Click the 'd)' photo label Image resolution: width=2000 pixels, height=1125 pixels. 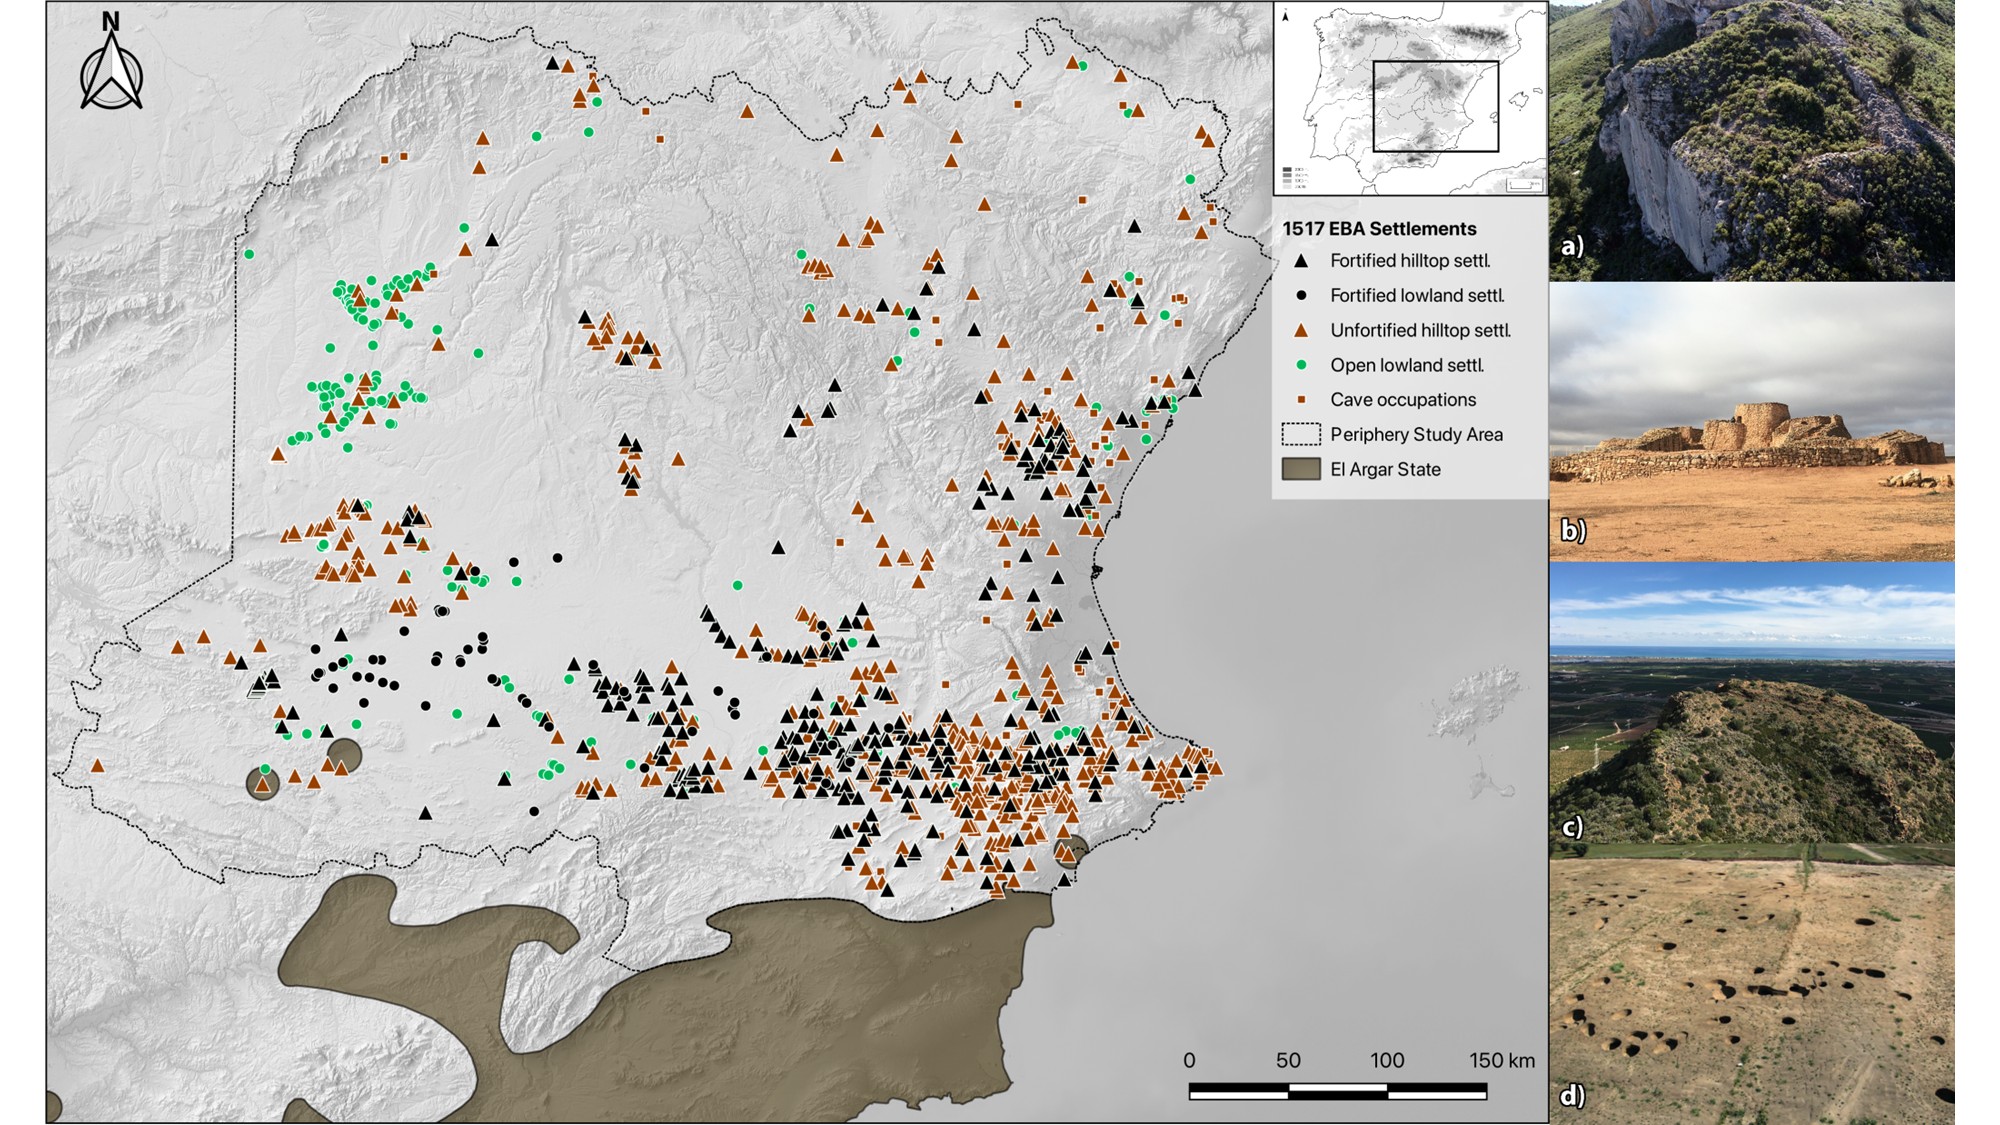1573,1096
